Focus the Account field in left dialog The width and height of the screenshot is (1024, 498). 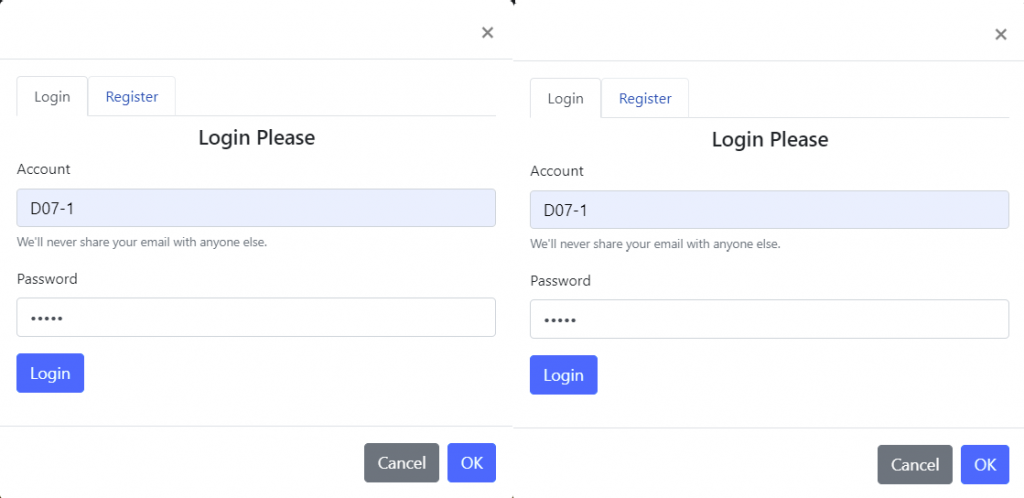click(x=256, y=208)
